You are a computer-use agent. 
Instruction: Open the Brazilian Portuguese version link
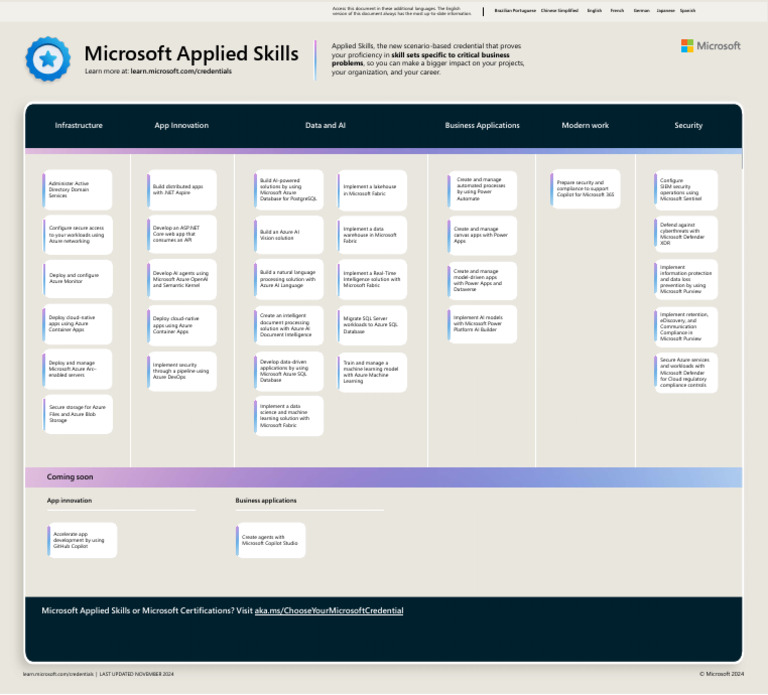point(514,10)
